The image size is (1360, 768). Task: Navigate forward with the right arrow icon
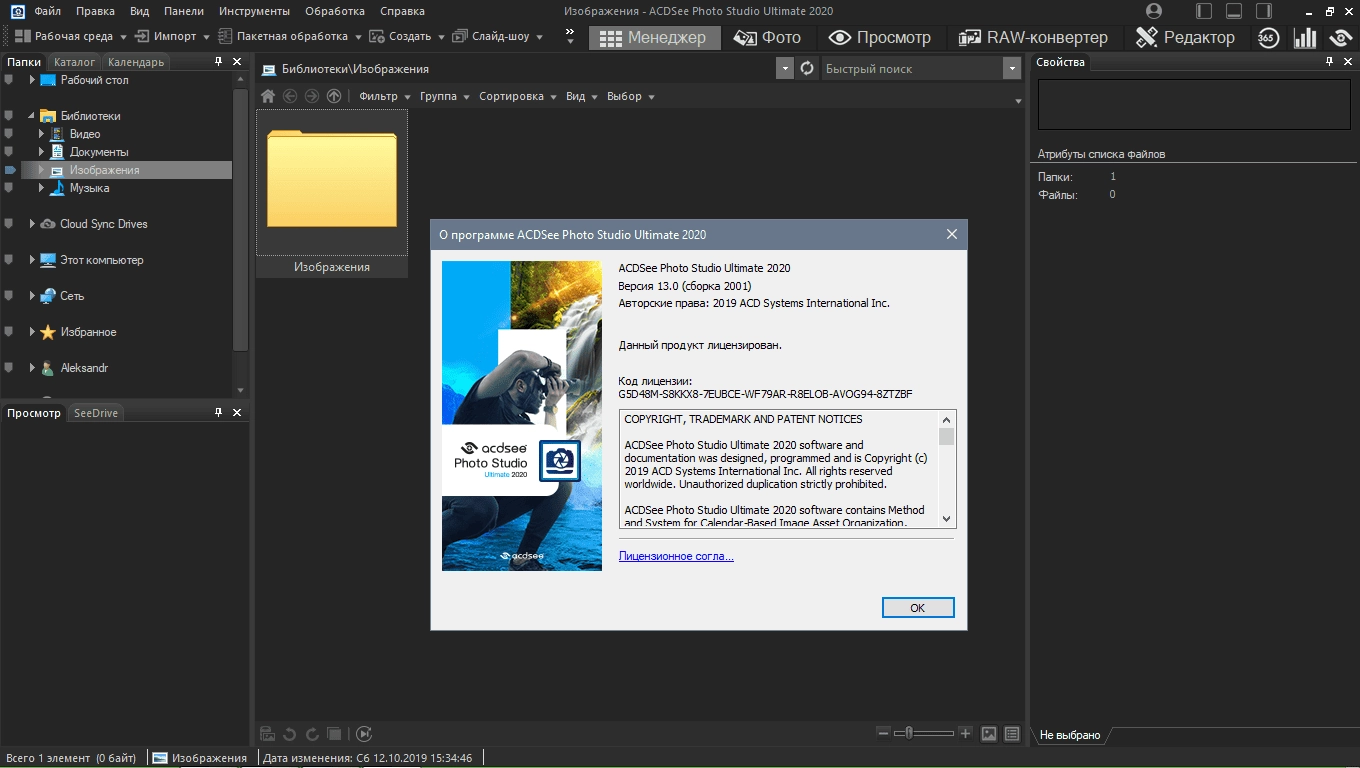coord(312,96)
